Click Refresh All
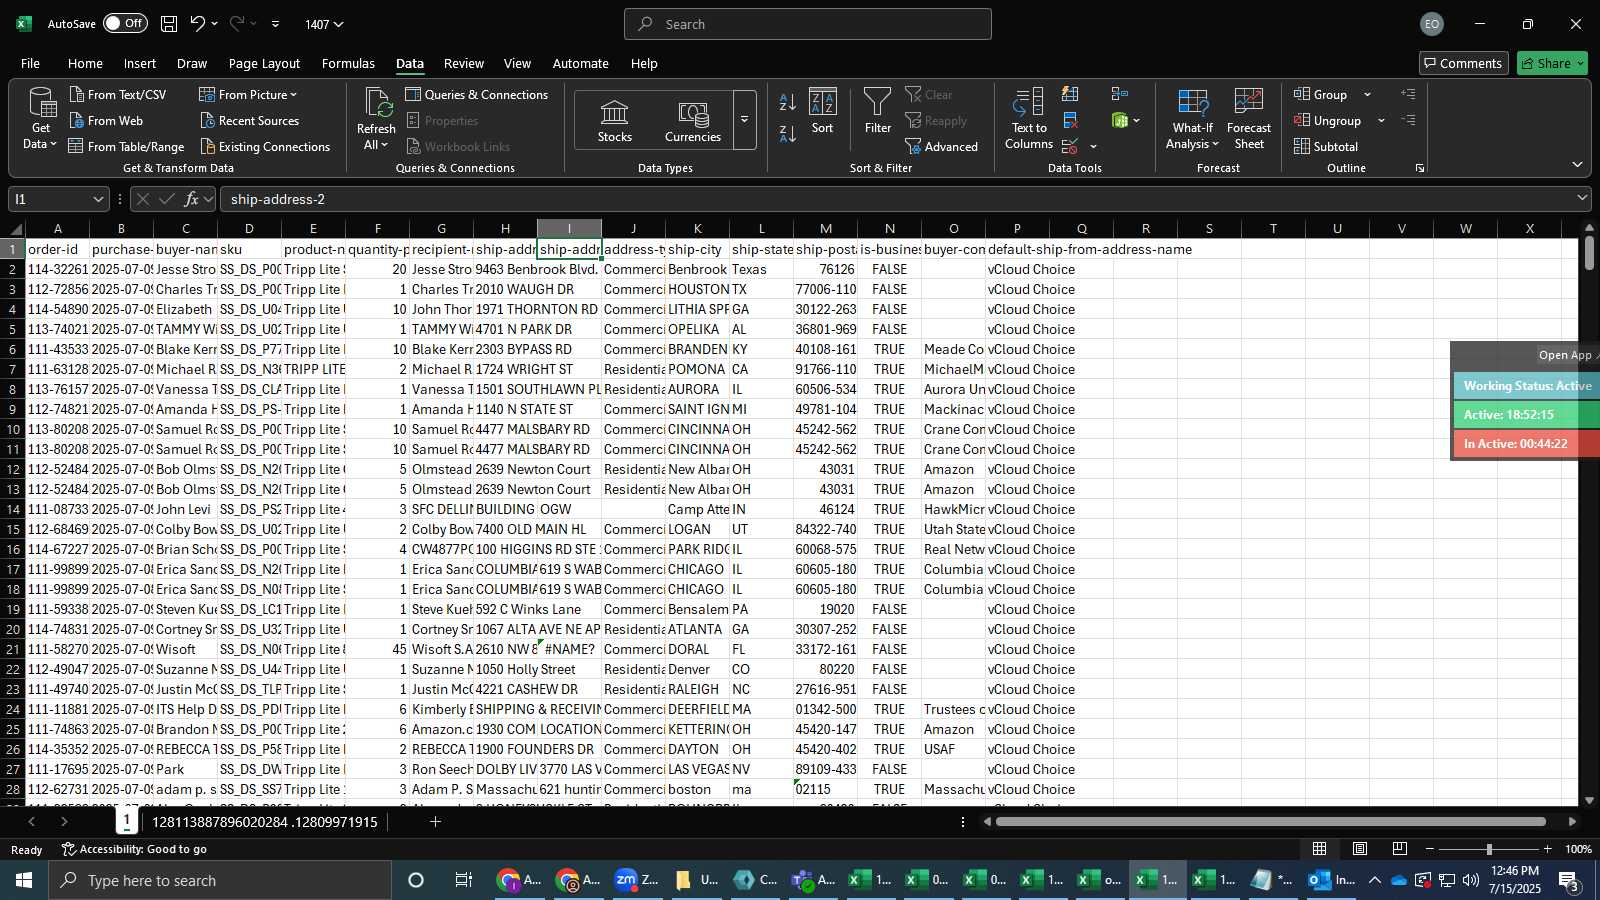 pyautogui.click(x=376, y=120)
